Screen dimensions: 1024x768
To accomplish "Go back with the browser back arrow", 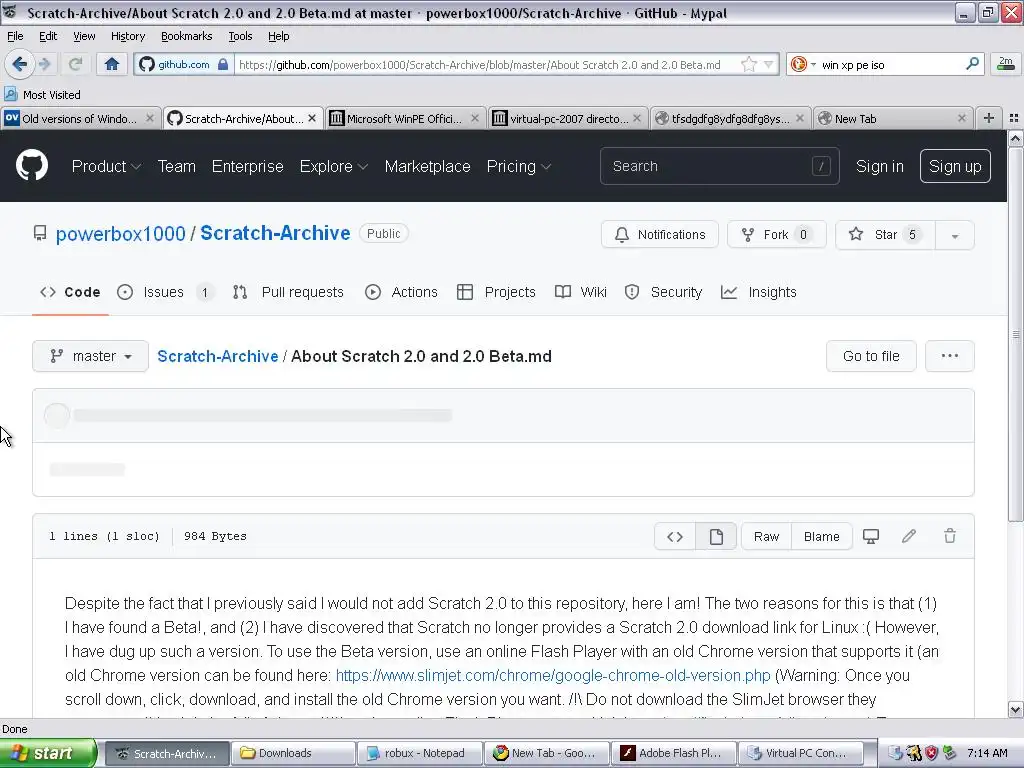I will [x=19, y=64].
